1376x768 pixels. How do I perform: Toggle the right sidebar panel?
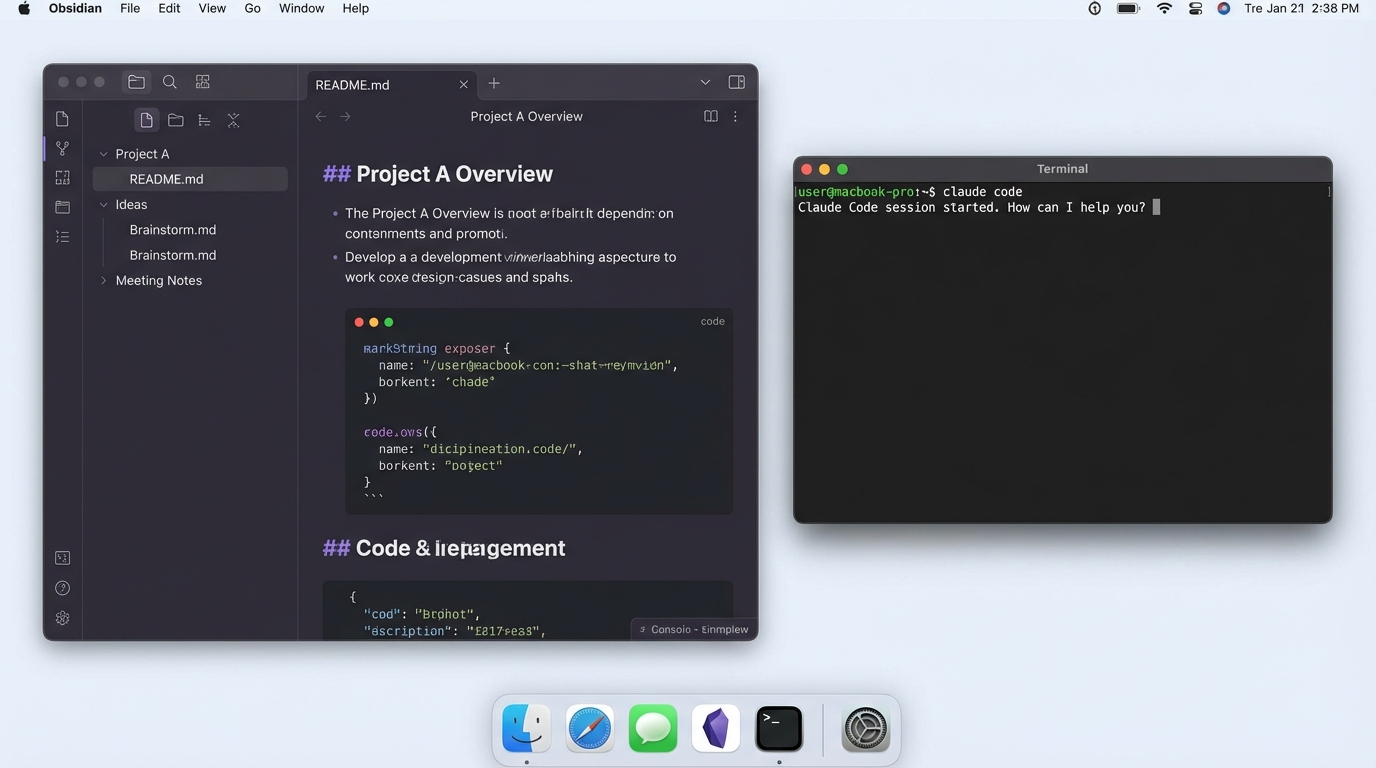click(x=736, y=82)
